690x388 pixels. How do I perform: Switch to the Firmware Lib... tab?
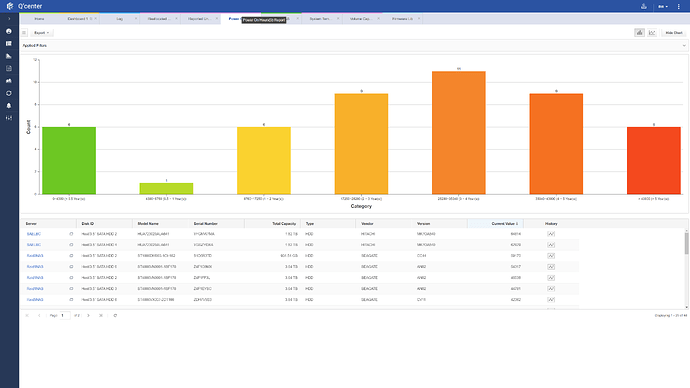402,19
